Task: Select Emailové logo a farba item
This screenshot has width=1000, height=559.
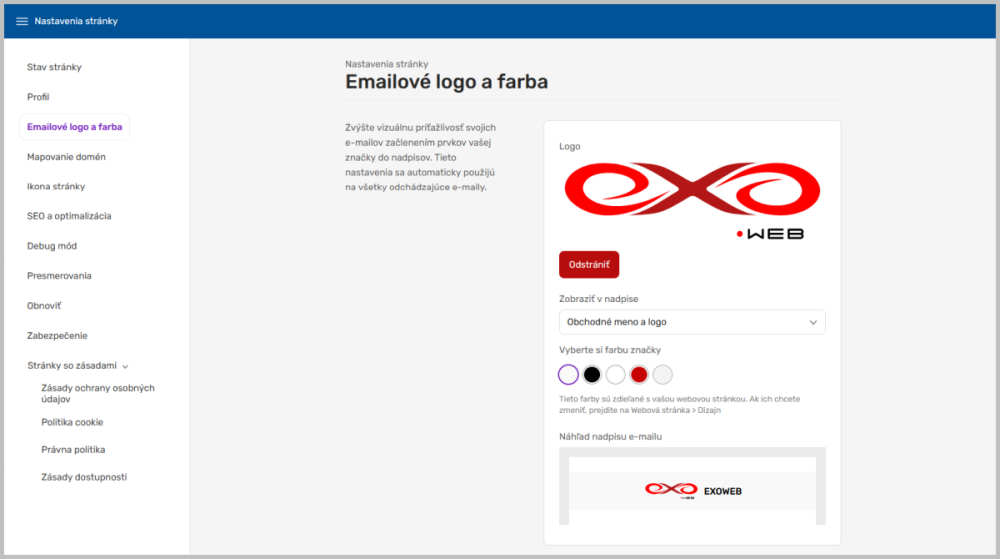Action: (x=75, y=127)
